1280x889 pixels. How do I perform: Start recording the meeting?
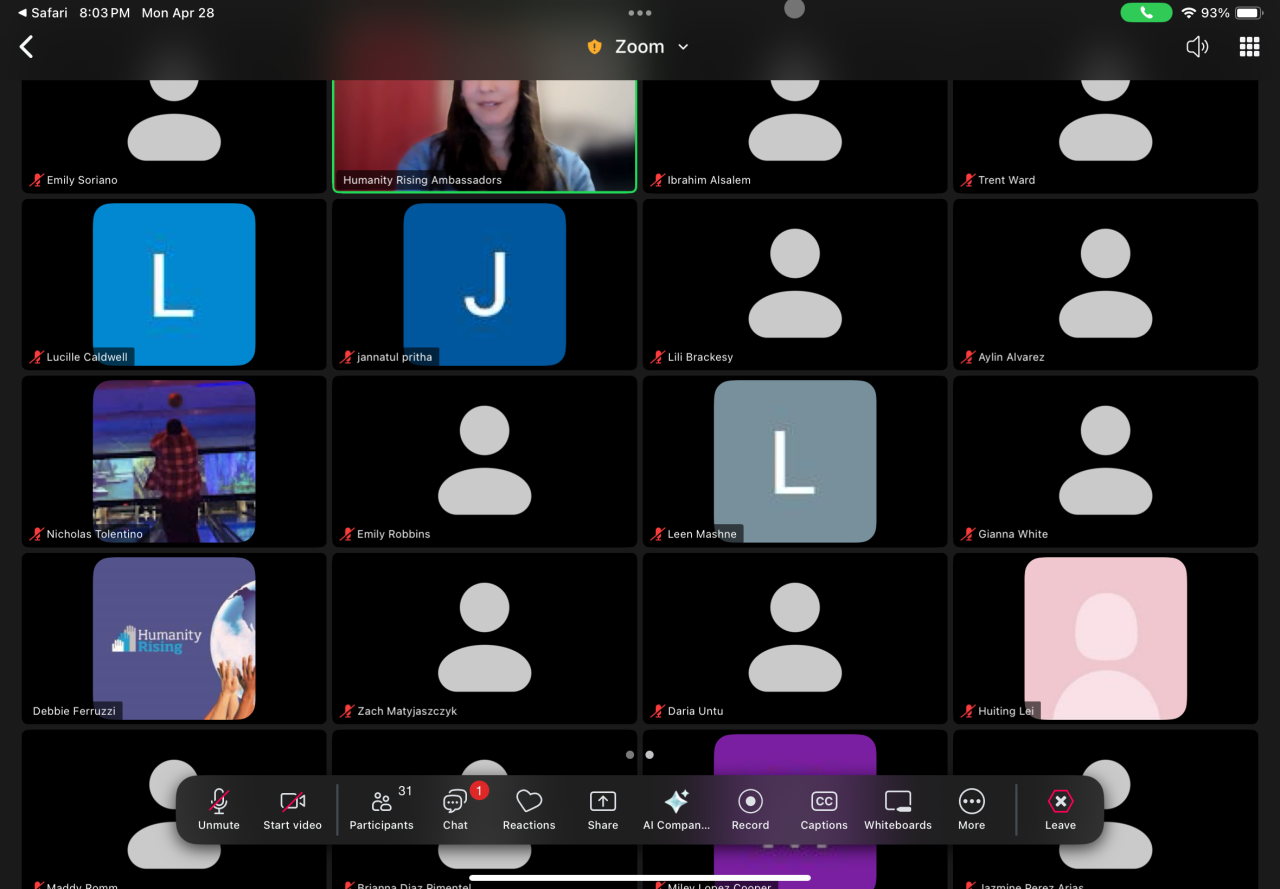coord(750,809)
